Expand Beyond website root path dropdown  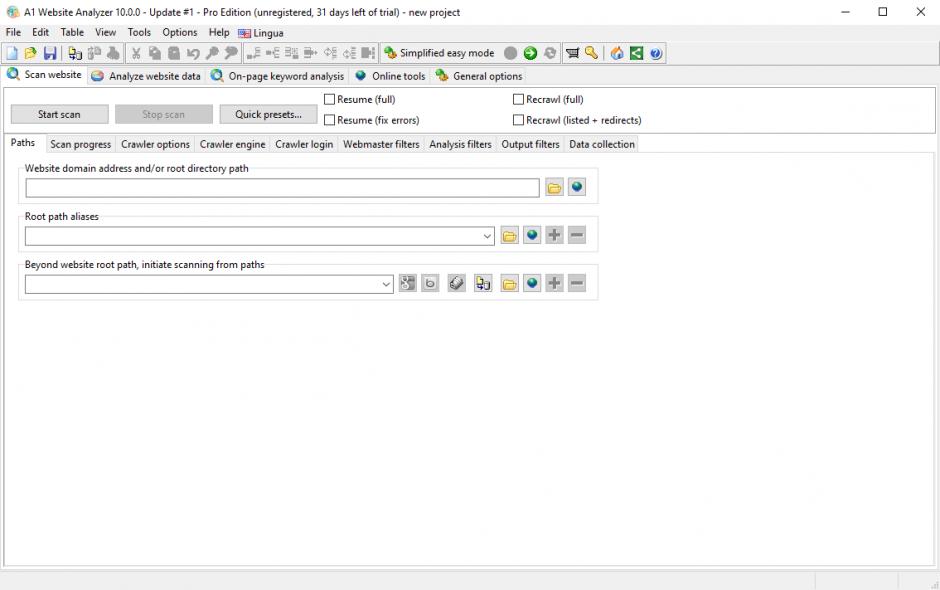[x=386, y=284]
